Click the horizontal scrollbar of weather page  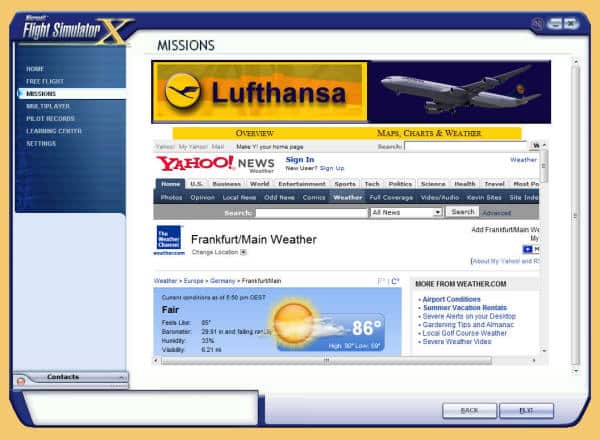pyautogui.click(x=325, y=360)
